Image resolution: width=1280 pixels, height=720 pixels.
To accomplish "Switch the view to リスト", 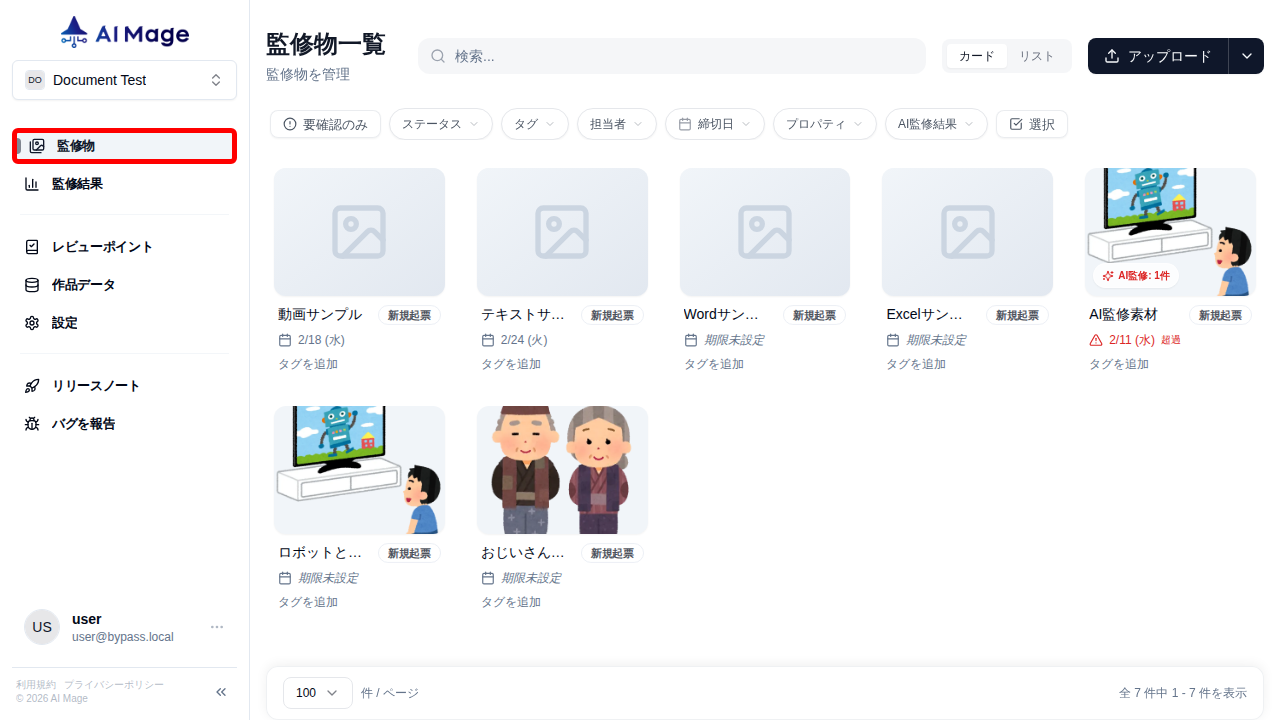I will pos(1037,56).
